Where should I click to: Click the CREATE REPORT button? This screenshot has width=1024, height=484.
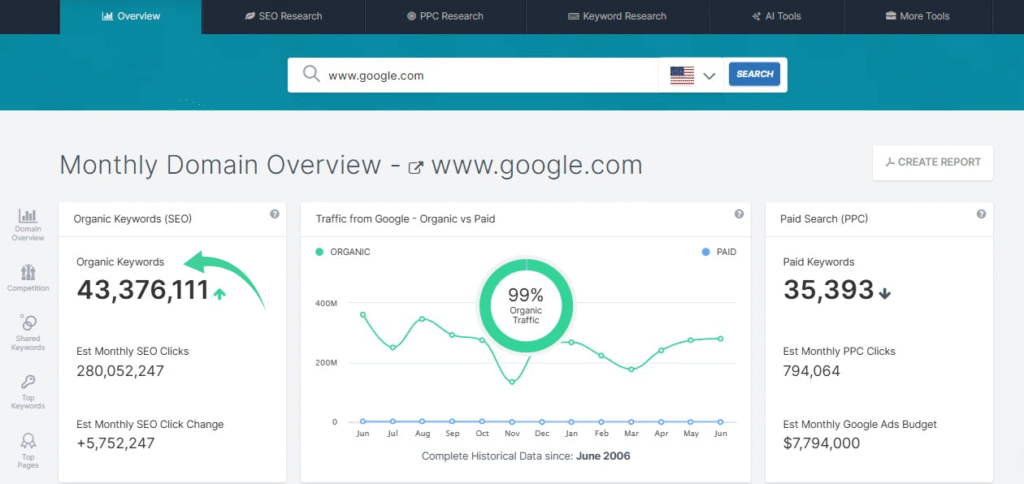[932, 162]
